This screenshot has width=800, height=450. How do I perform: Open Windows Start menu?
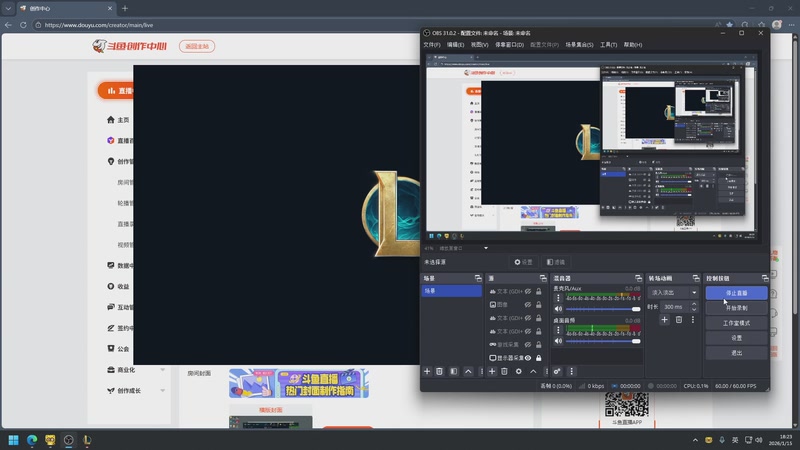coord(13,440)
